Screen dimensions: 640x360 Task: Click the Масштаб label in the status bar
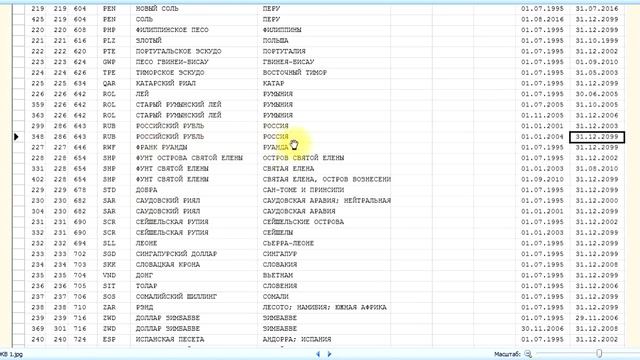tap(507, 354)
